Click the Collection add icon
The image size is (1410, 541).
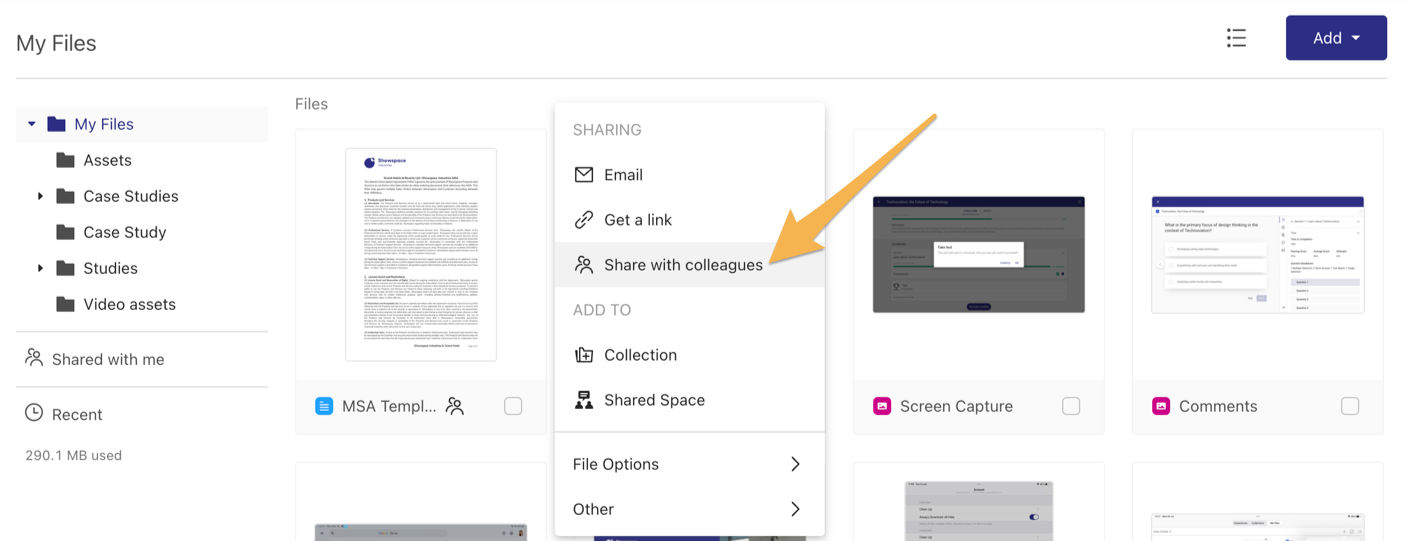(x=584, y=355)
